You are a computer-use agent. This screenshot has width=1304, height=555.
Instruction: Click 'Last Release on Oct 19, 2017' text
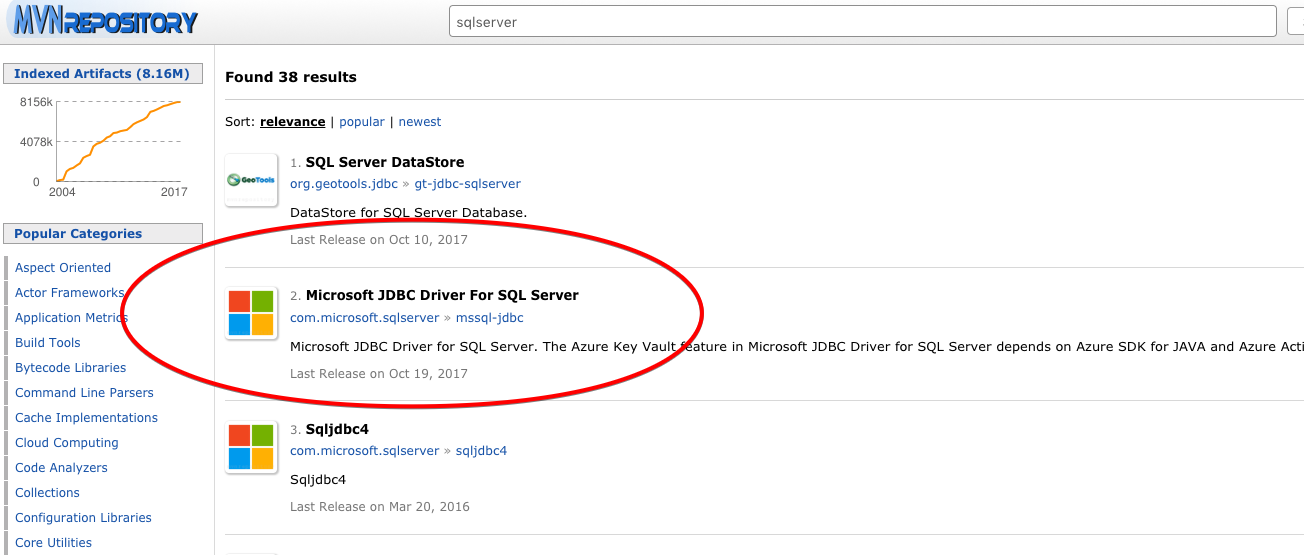point(379,374)
